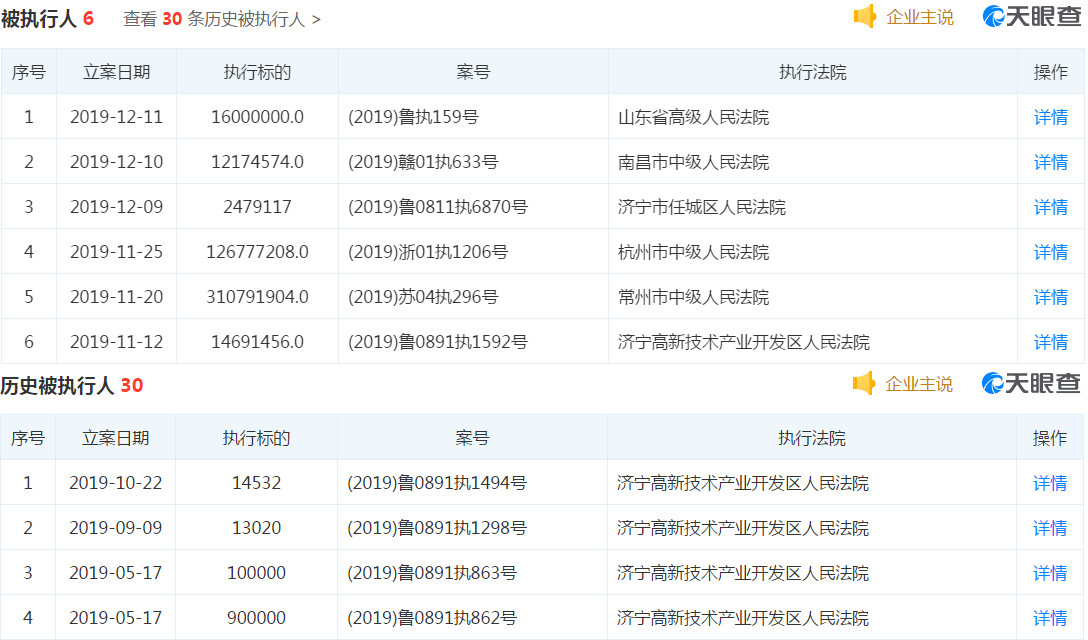
Task: Click court 济宁高新技术产业开发区人民法院 in 2019-11-12 row
Action: click(744, 342)
